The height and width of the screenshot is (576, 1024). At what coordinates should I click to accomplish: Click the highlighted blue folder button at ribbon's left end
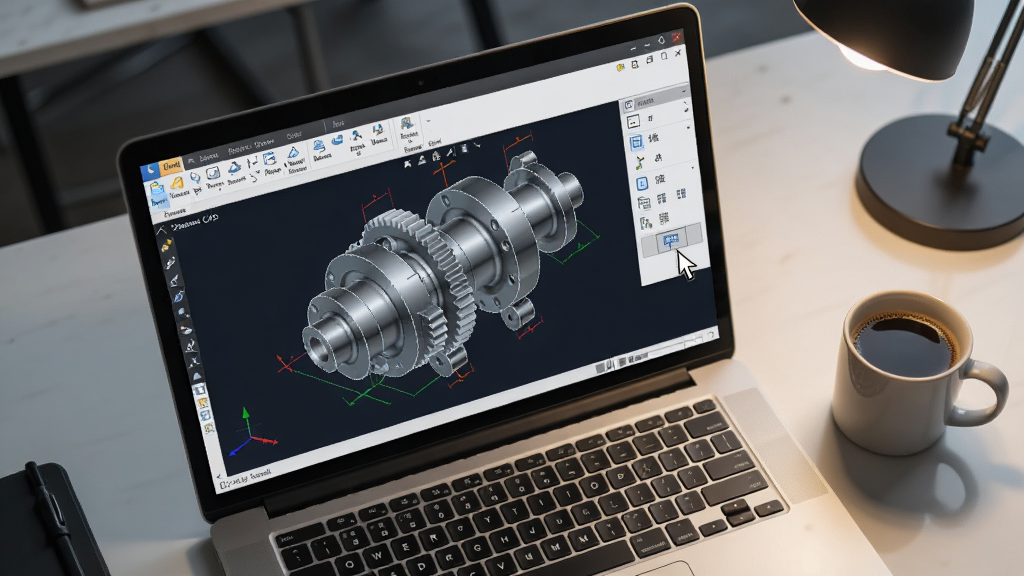[157, 194]
